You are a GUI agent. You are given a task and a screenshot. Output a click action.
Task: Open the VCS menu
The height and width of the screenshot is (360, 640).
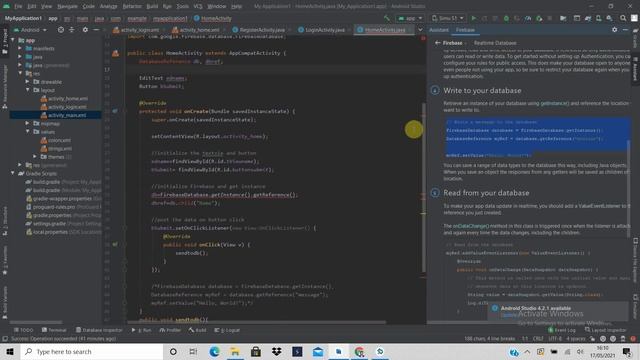(x=198, y=6)
